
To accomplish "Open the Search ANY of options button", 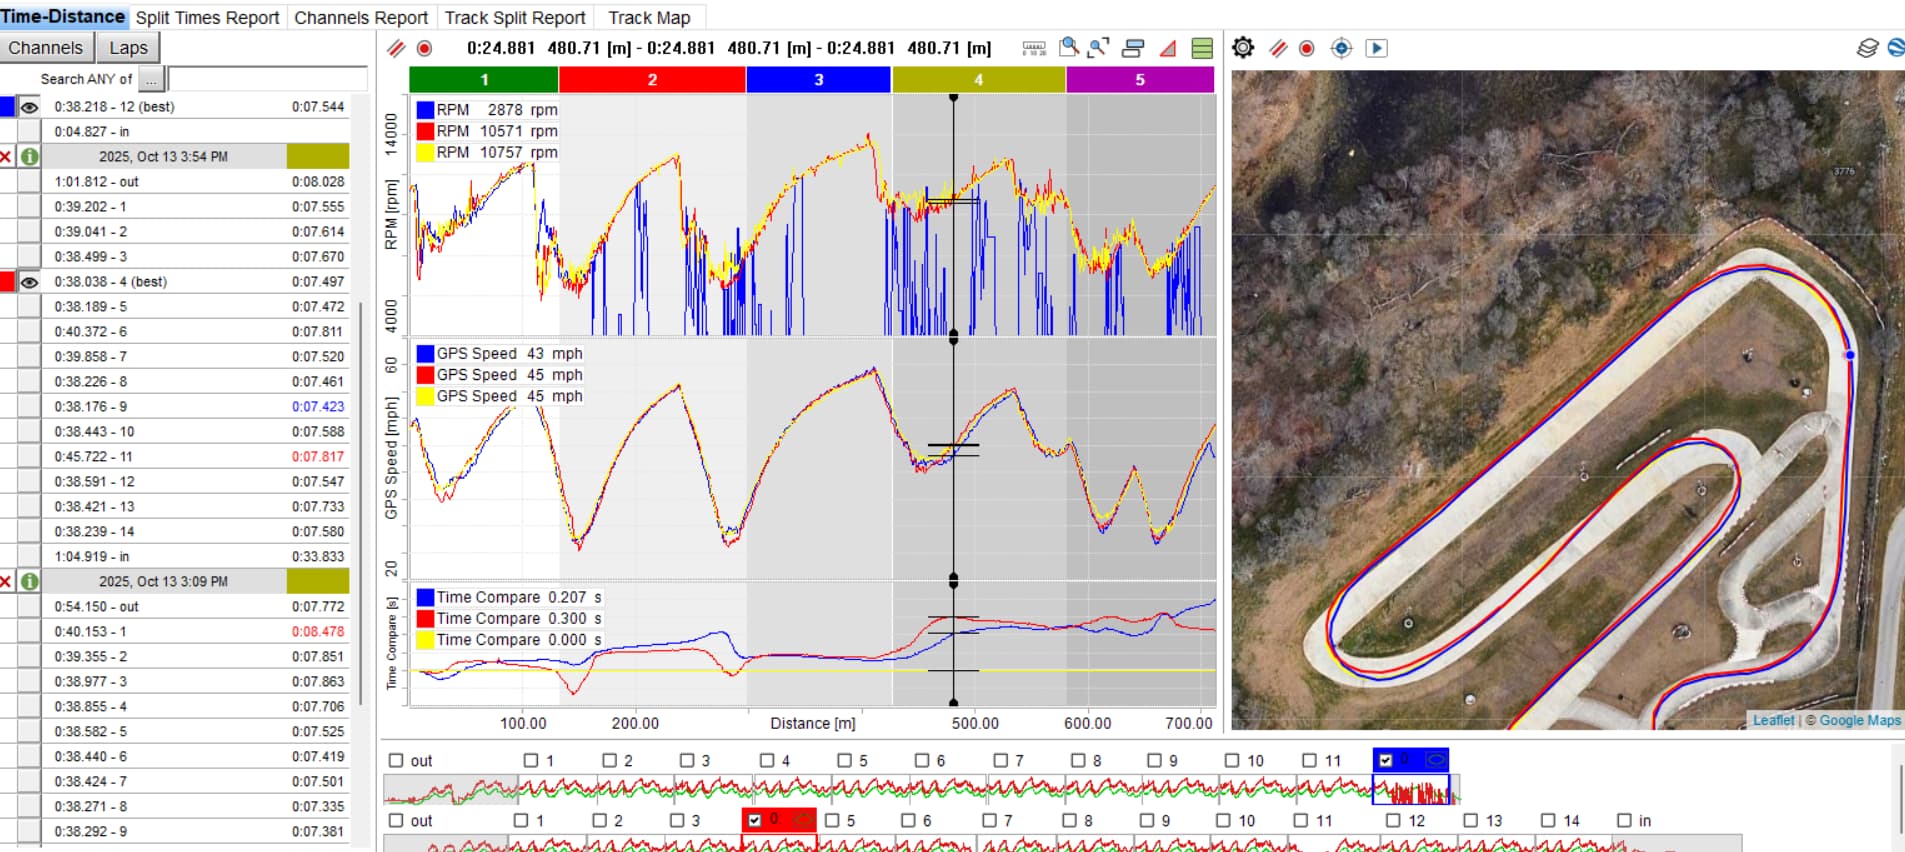I will coord(150,79).
